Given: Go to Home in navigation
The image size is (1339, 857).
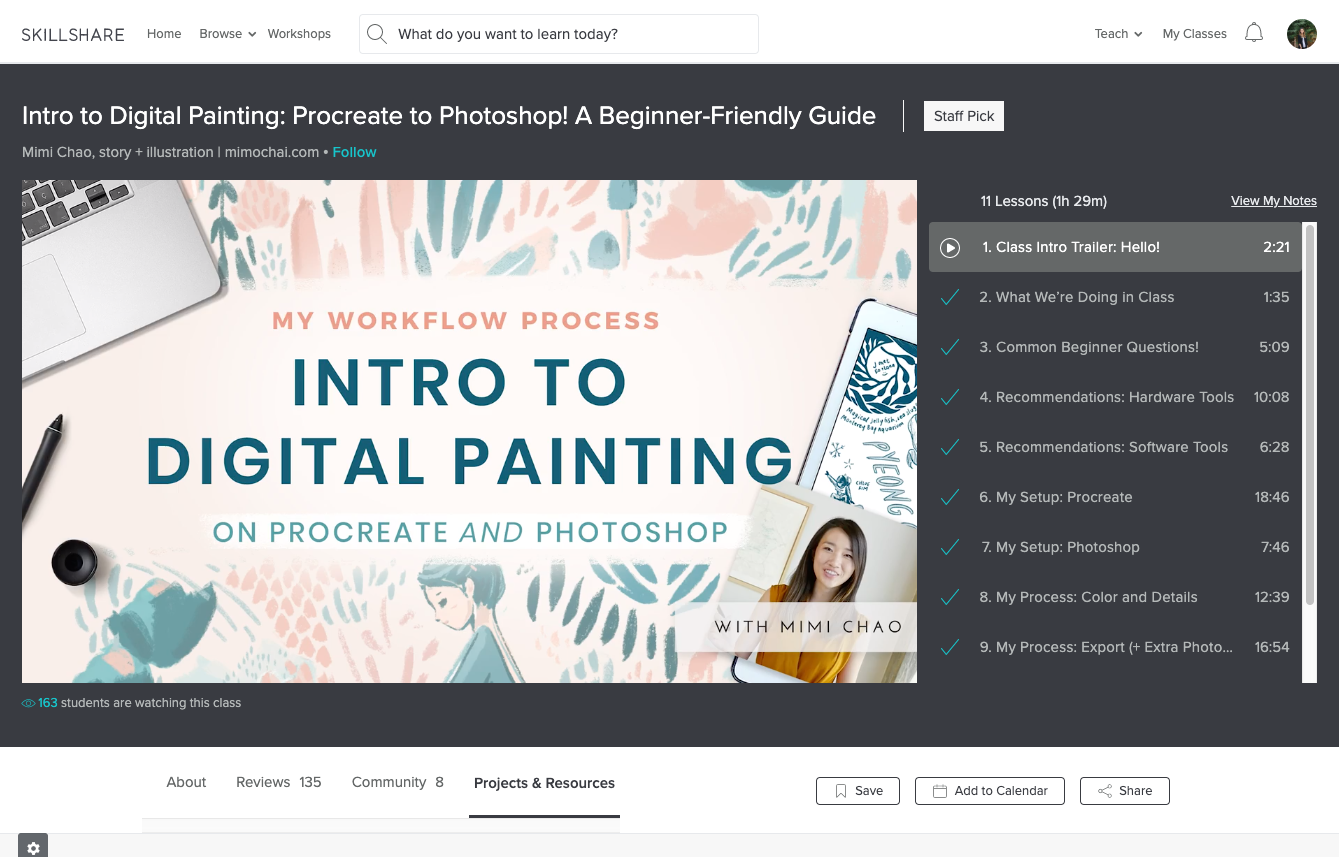Looking at the screenshot, I should click(x=164, y=34).
